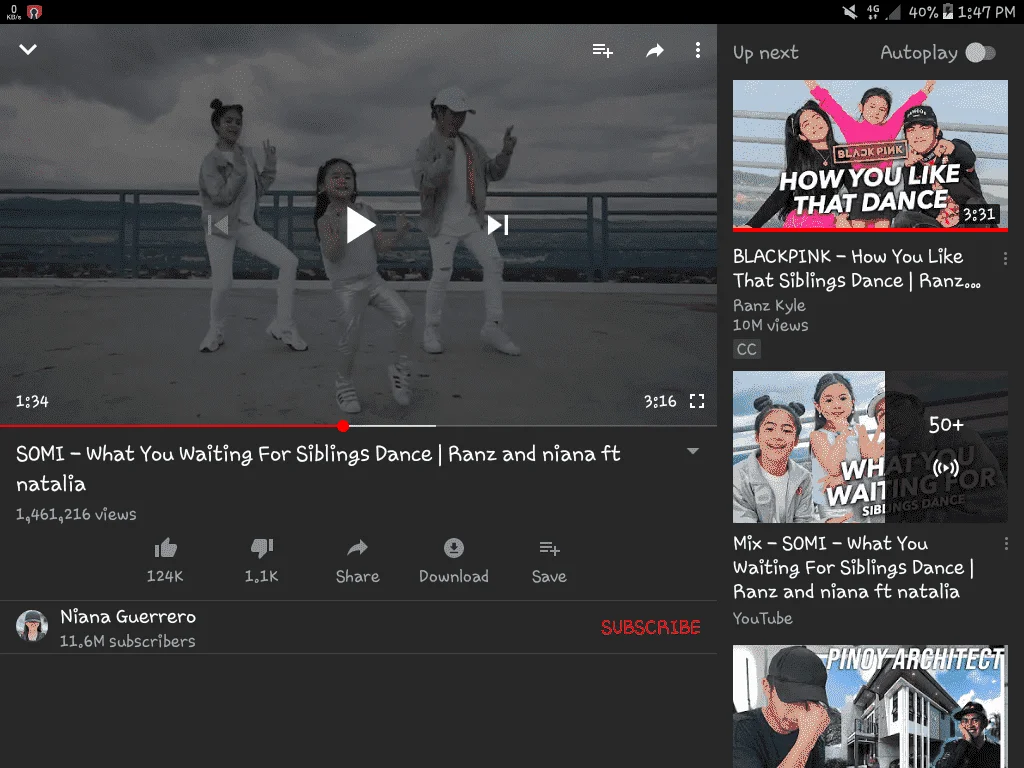Viewport: 1024px width, 768px height.
Task: Tap the 1:34 elapsed time label
Action: coord(32,401)
